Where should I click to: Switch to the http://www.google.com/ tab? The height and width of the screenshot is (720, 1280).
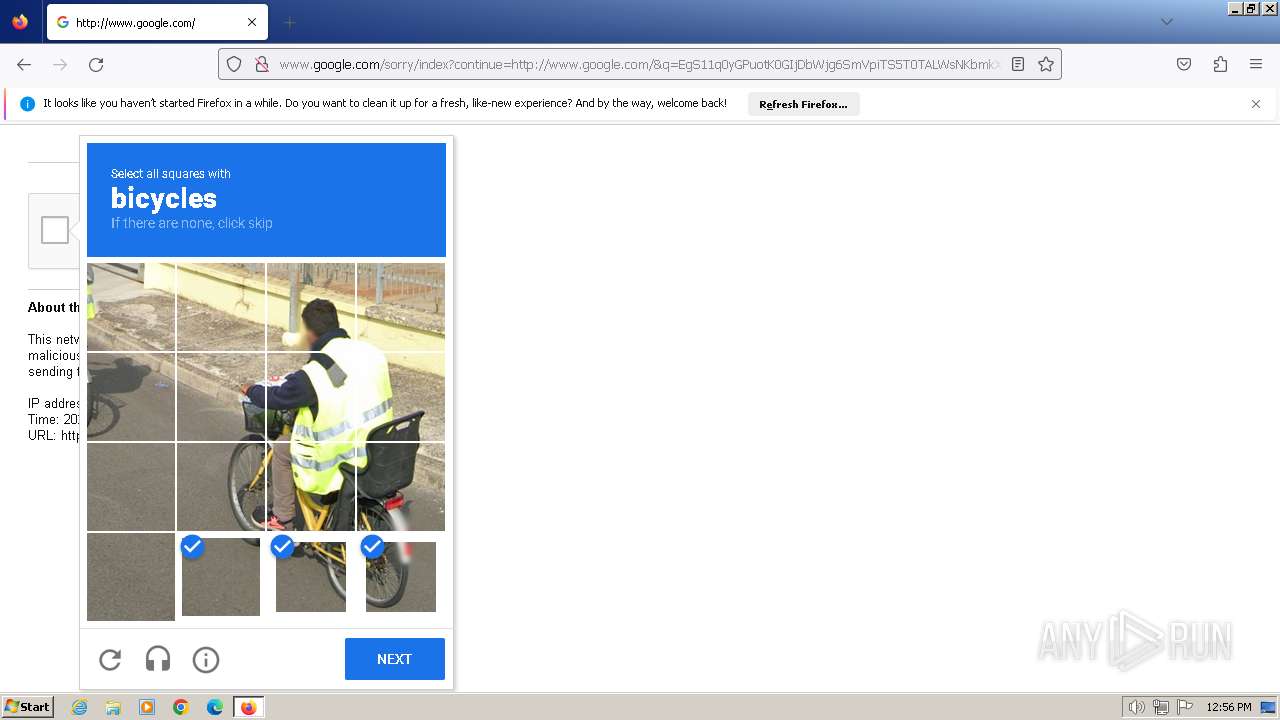coord(155,22)
